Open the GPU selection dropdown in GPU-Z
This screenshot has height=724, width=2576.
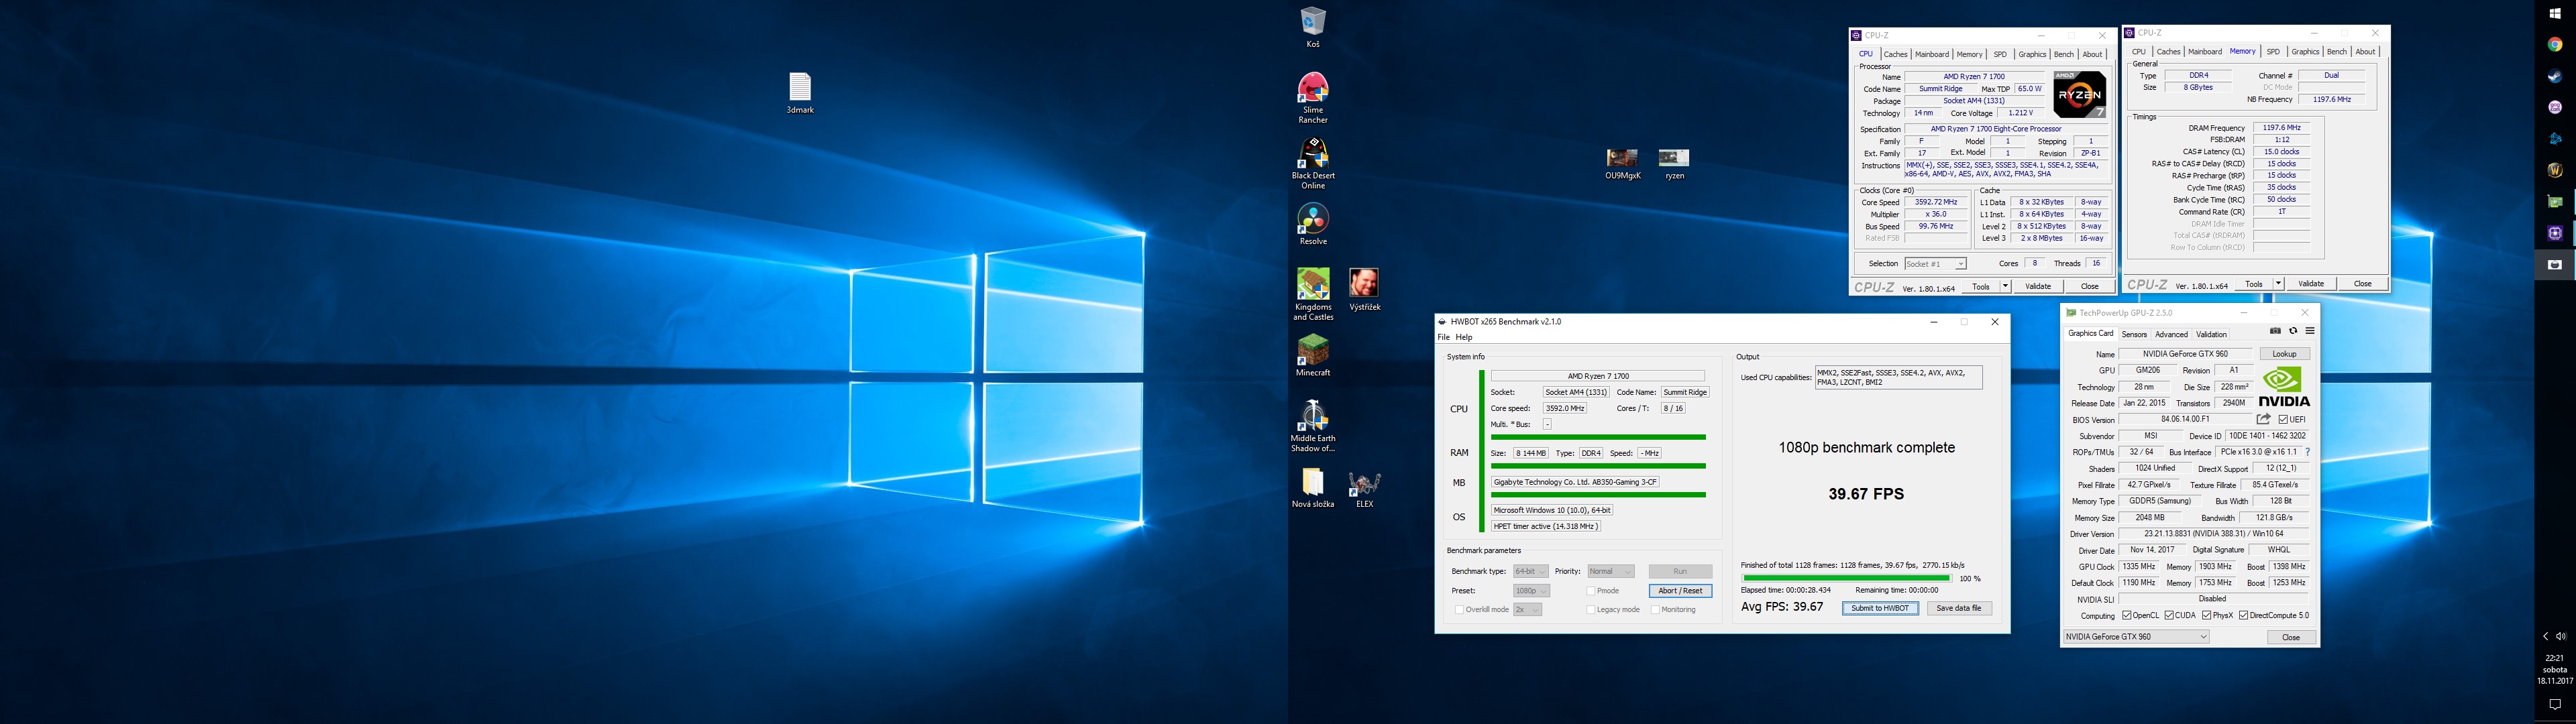coord(2136,637)
